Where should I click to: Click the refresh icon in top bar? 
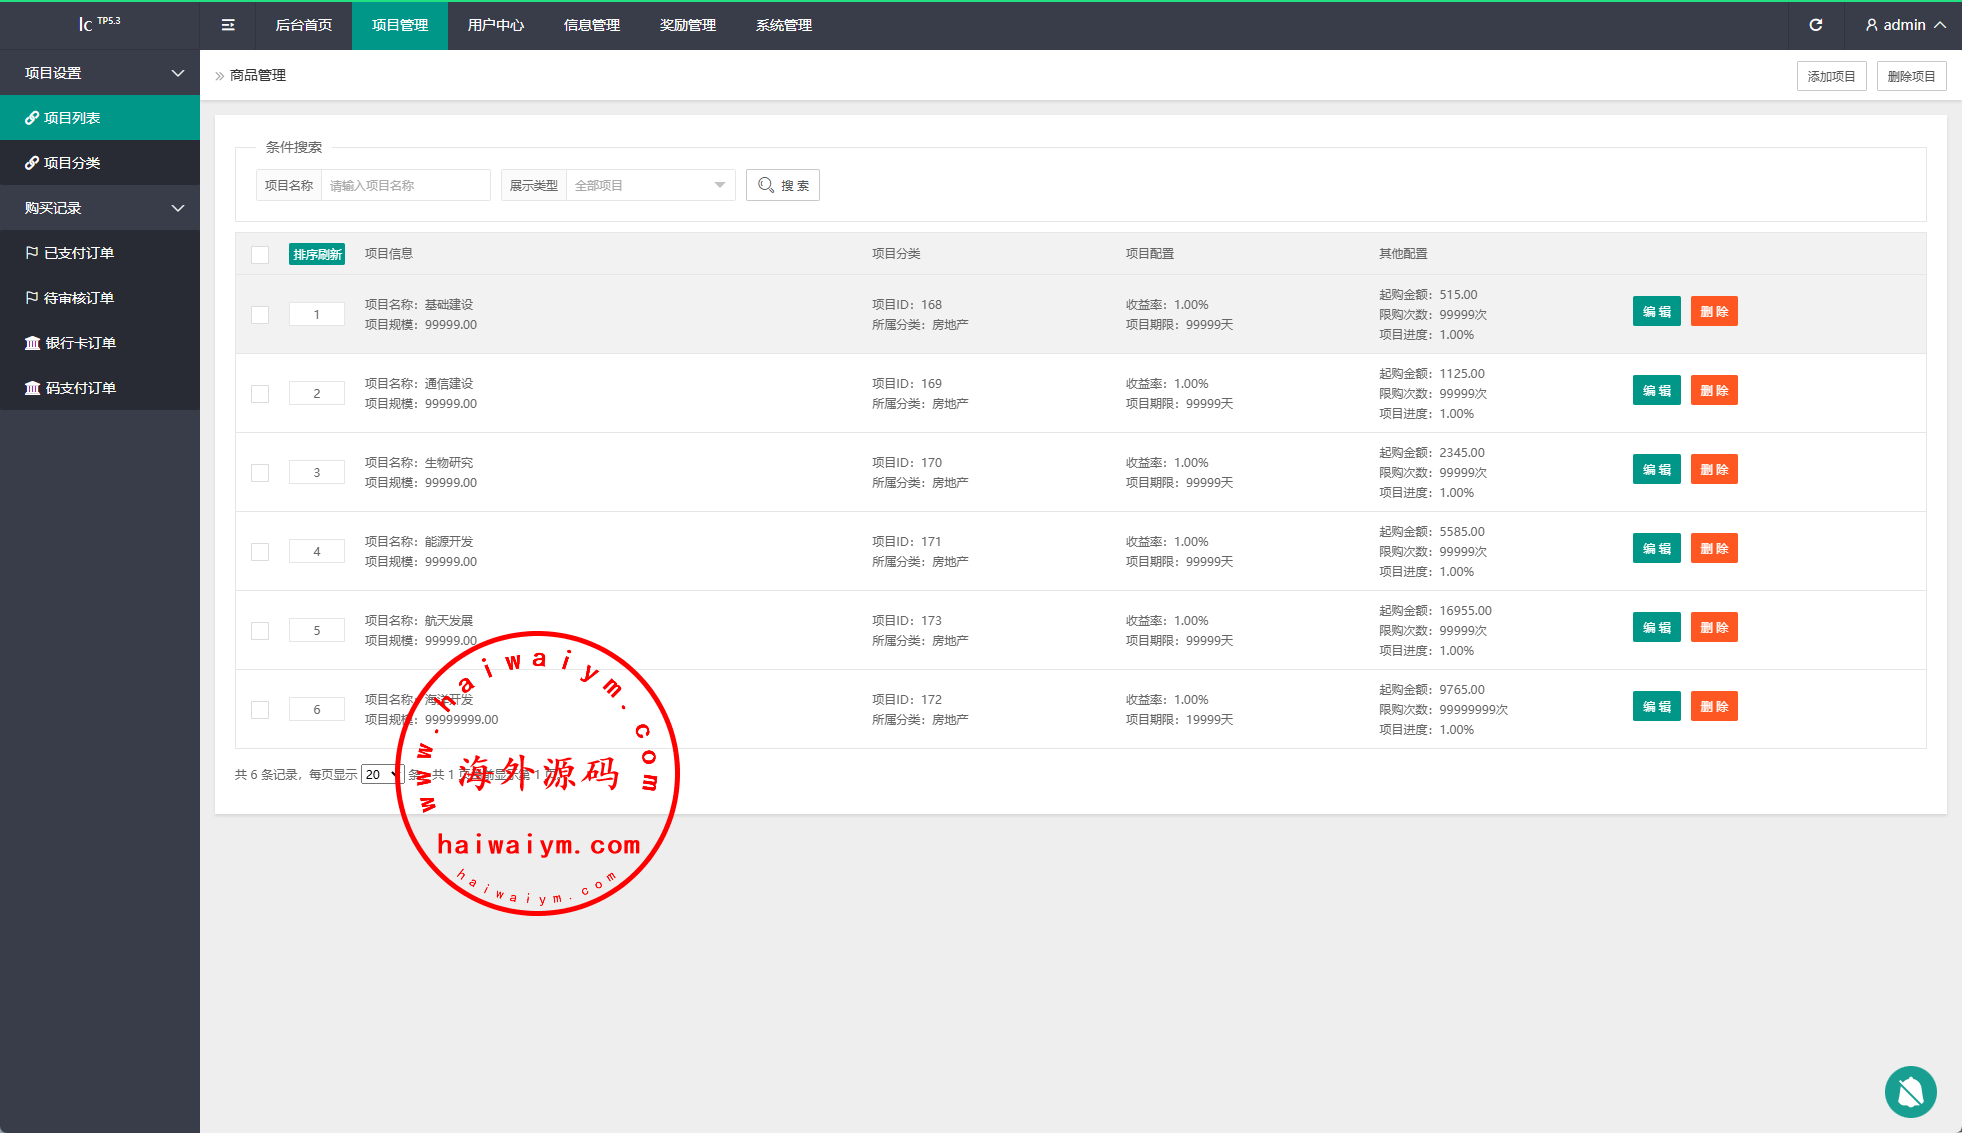coord(1816,25)
